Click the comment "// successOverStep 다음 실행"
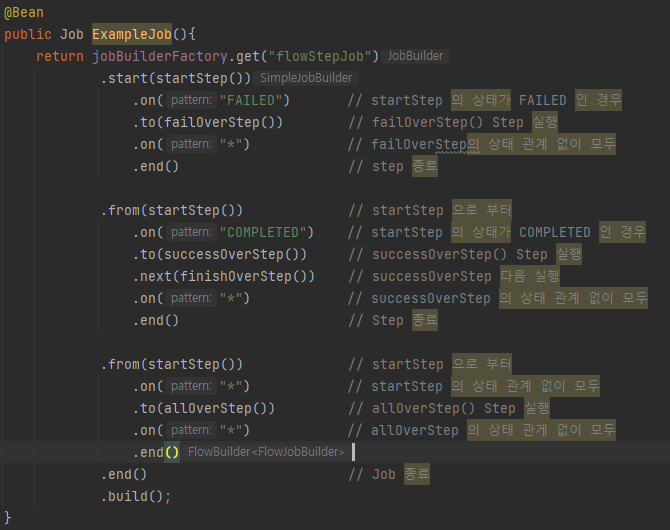This screenshot has width=670, height=530. (x=454, y=277)
